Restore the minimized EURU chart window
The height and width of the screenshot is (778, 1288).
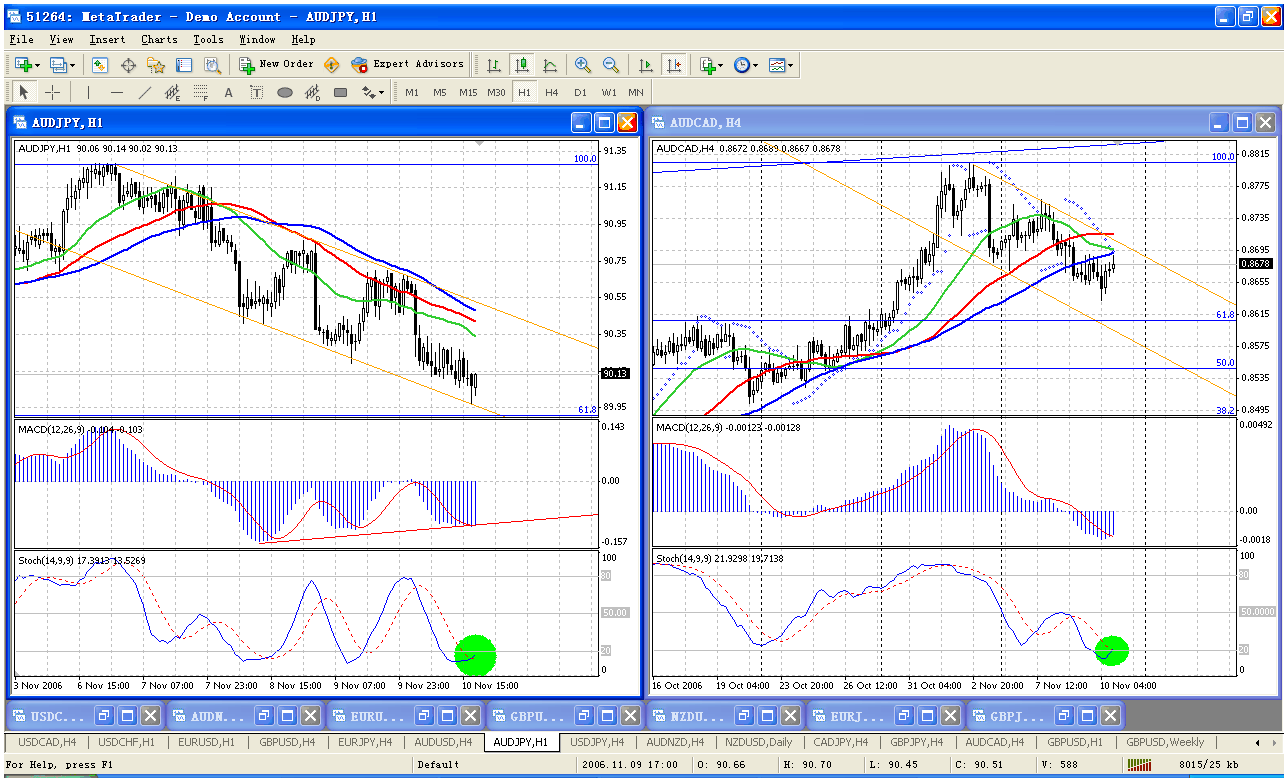point(425,716)
